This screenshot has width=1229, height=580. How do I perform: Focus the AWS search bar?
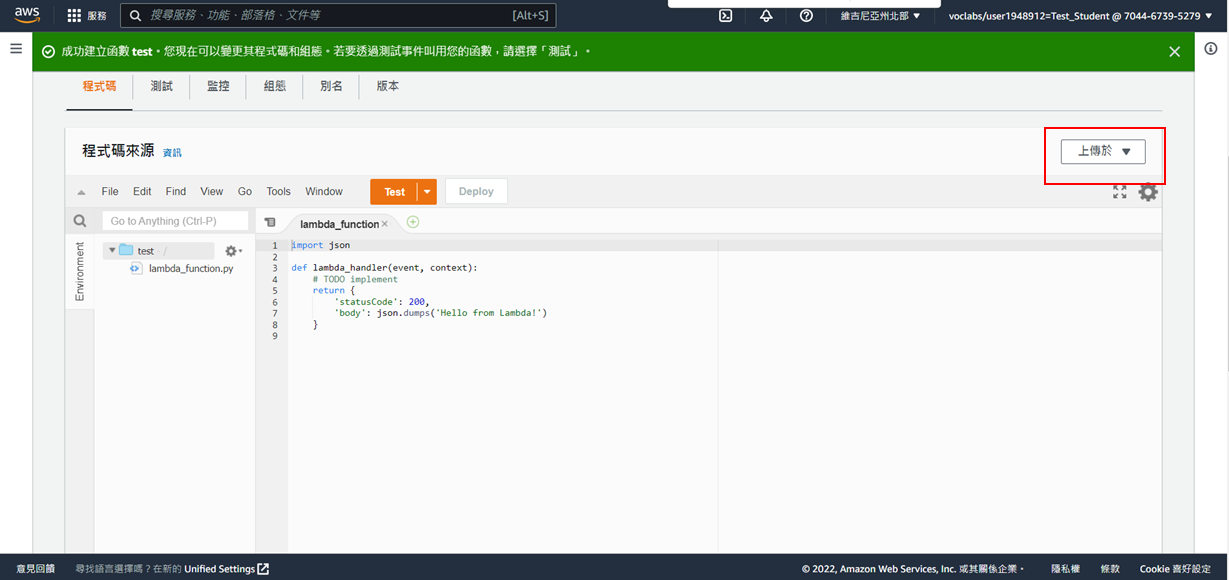[338, 16]
